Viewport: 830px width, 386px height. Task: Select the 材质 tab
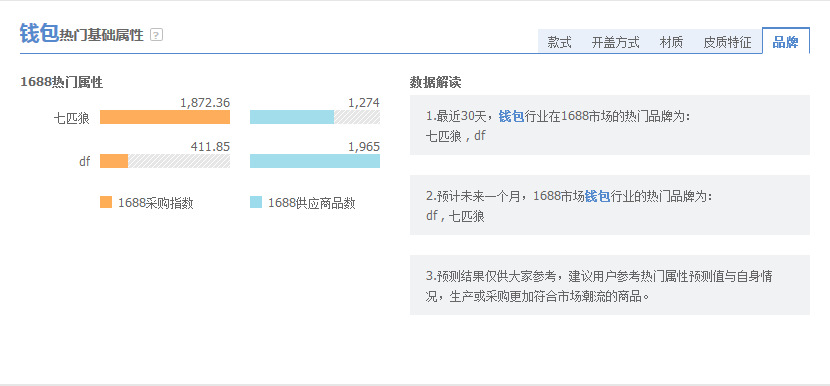(671, 42)
